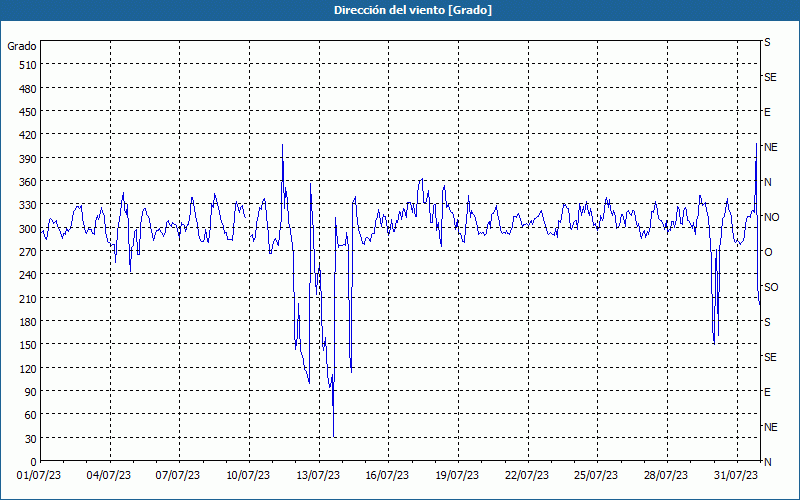Click the 31/07/23 date label
The width and height of the screenshot is (800, 500).
736,476
